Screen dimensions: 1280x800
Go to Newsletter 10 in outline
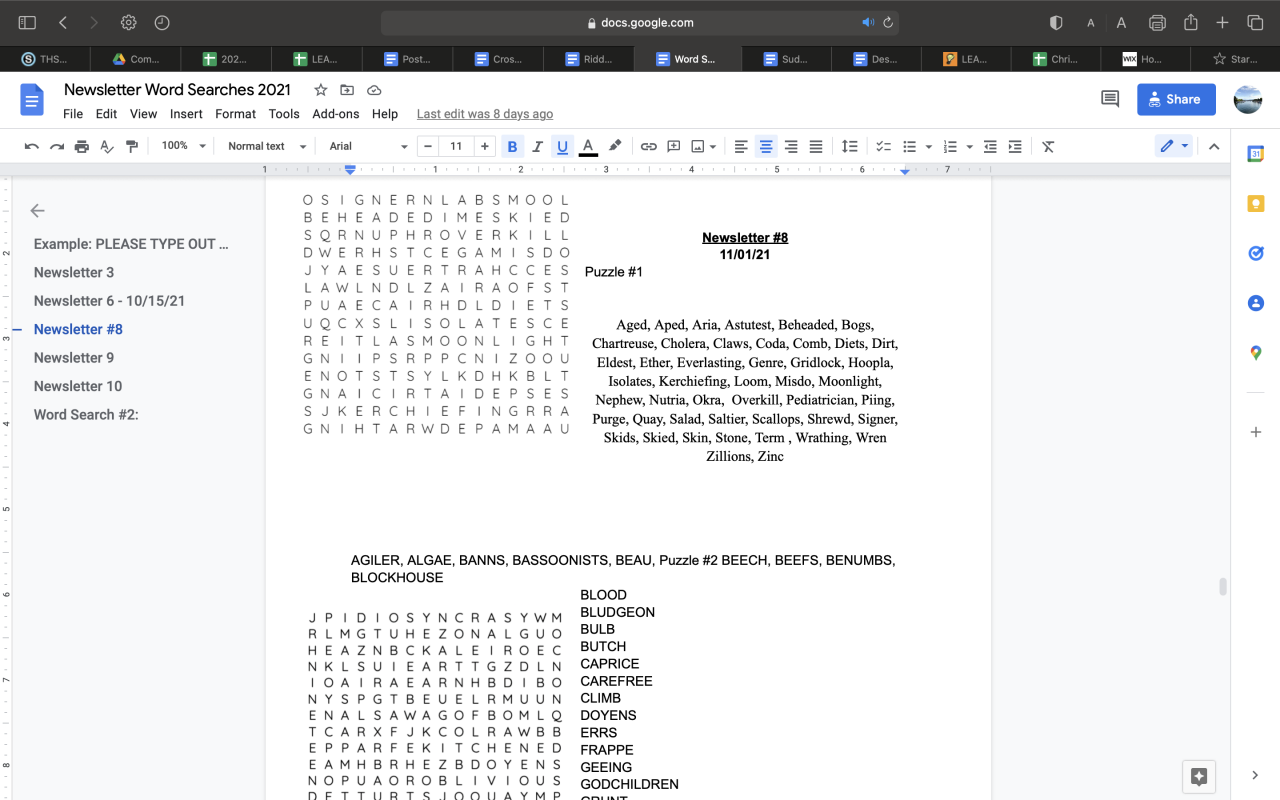point(78,386)
